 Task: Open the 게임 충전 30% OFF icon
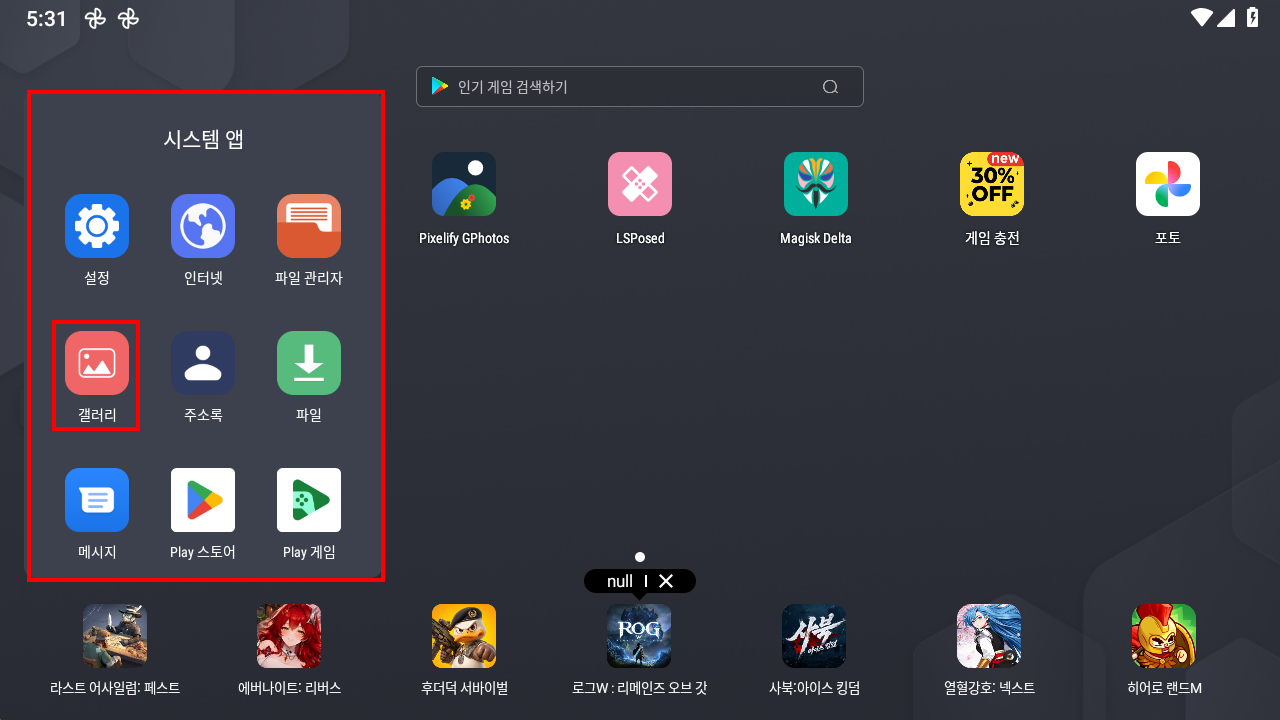tap(992, 184)
